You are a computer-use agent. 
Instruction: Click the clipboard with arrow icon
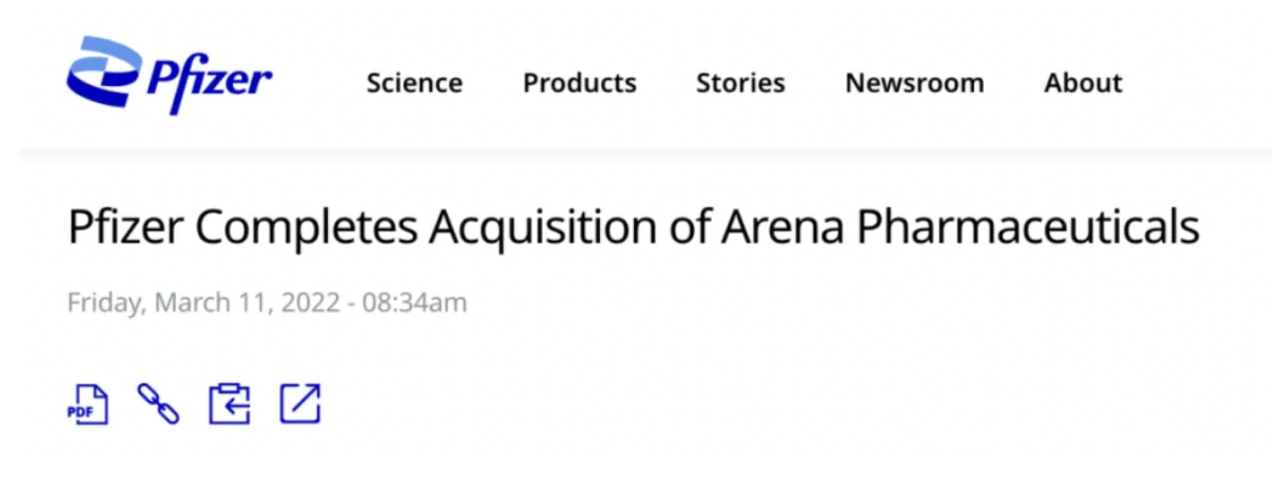pos(229,404)
